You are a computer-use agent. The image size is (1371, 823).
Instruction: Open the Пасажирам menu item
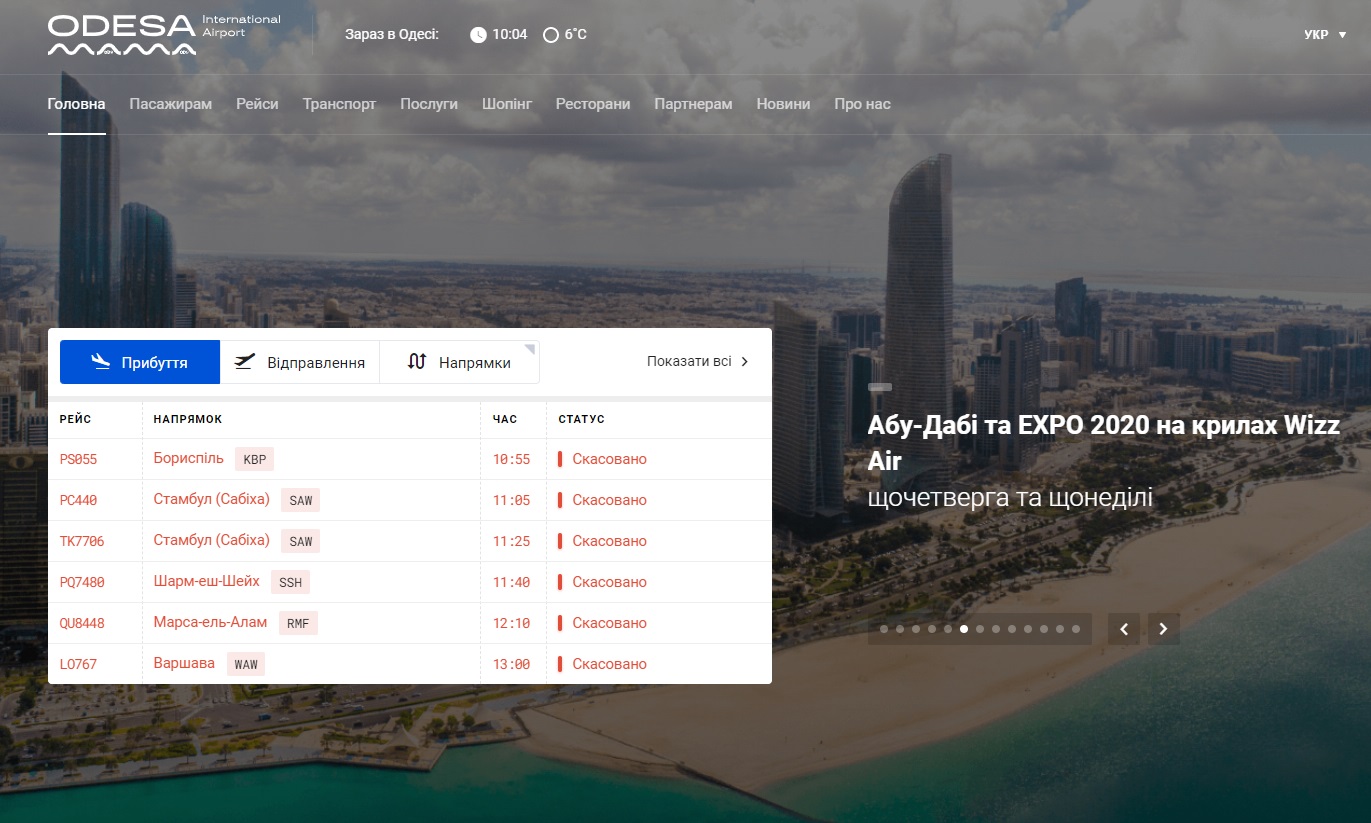[171, 104]
